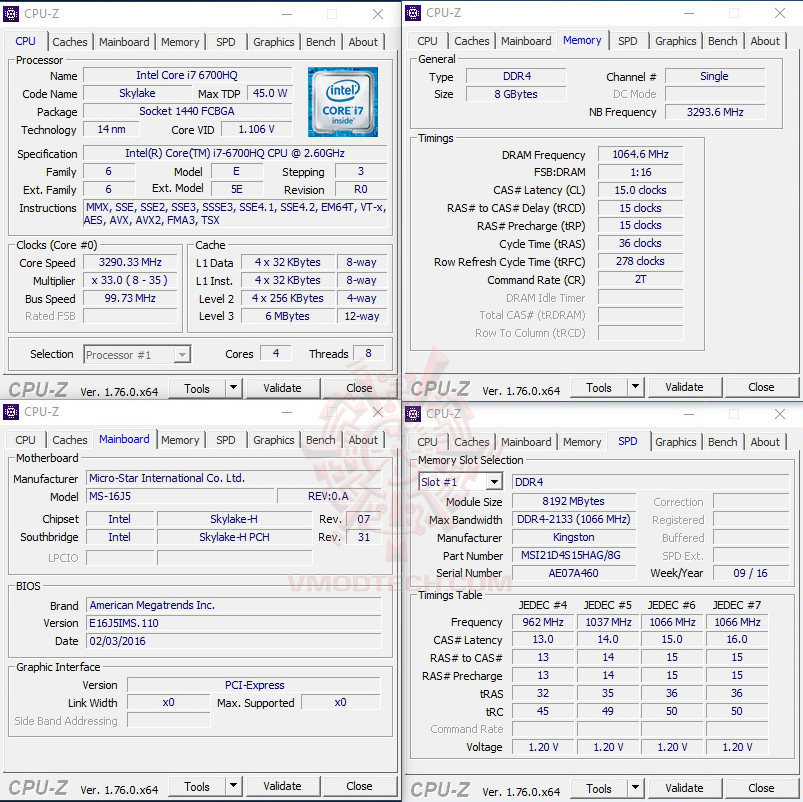Click the CPU-Z icon on the Mainboard window

coord(12,412)
